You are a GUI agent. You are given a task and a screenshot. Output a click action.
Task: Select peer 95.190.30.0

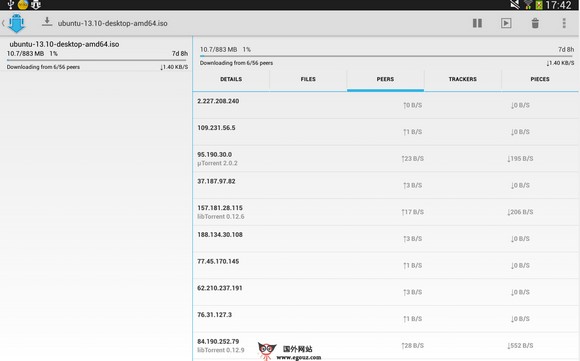pyautogui.click(x=385, y=159)
